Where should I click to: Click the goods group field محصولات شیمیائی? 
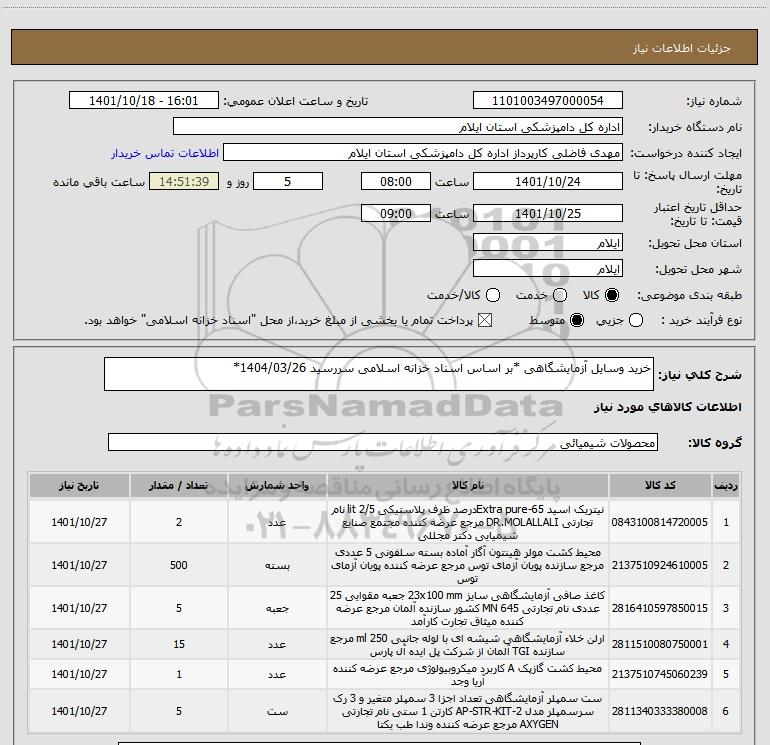(x=383, y=442)
